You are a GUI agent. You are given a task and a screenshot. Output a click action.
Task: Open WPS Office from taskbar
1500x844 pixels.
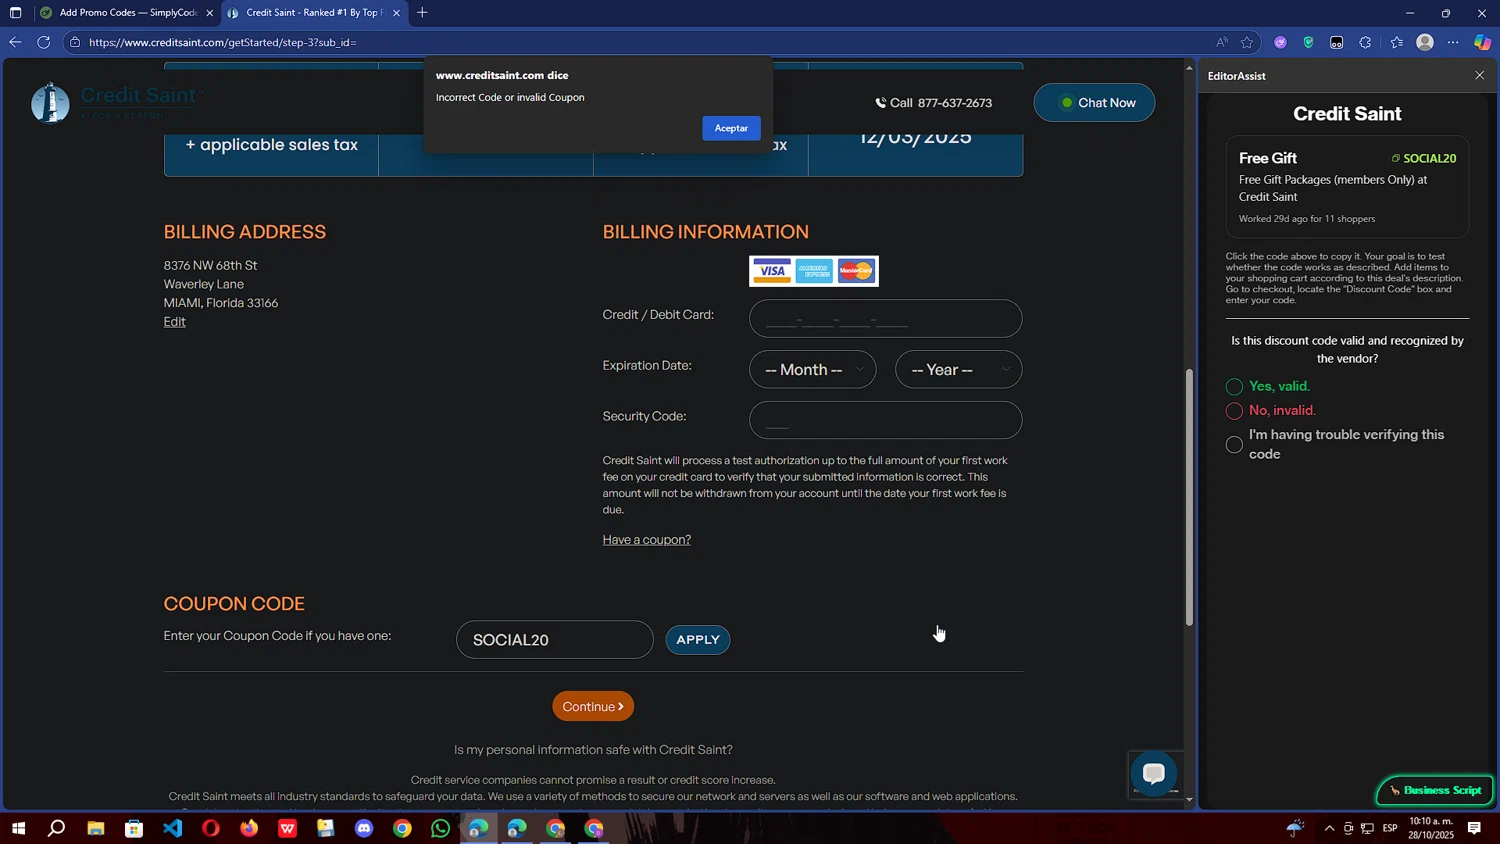287,829
